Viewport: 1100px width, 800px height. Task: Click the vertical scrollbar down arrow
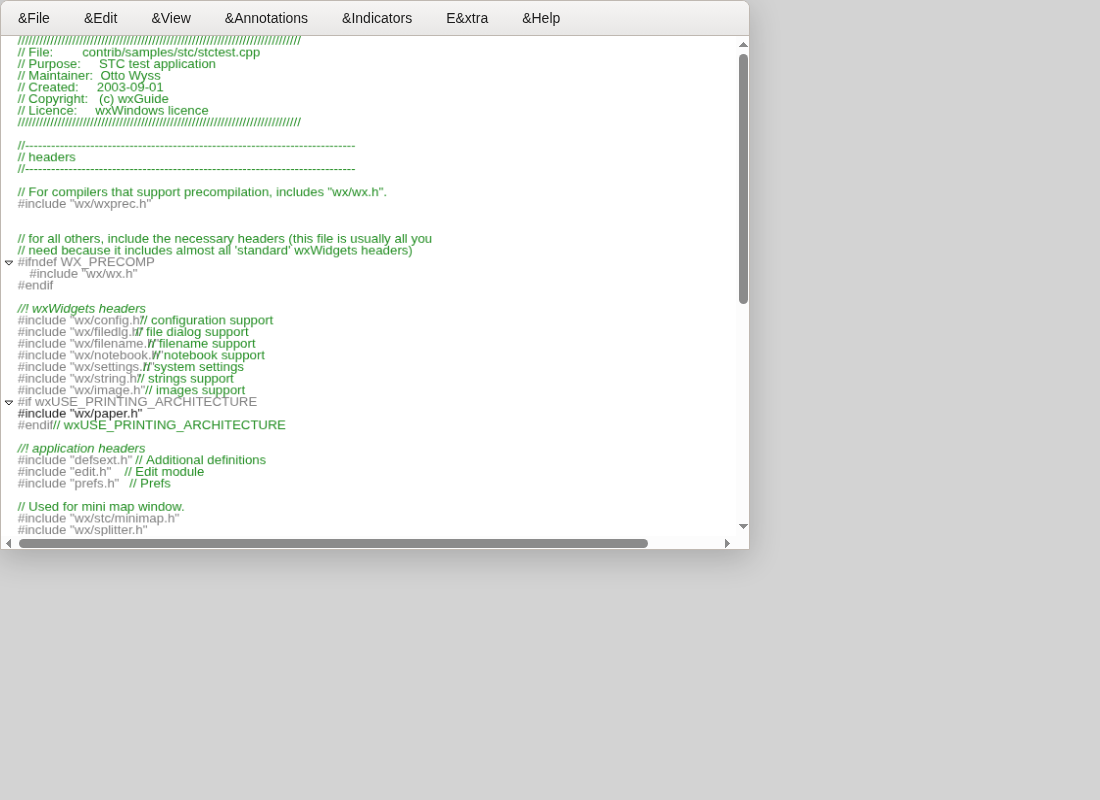(743, 526)
